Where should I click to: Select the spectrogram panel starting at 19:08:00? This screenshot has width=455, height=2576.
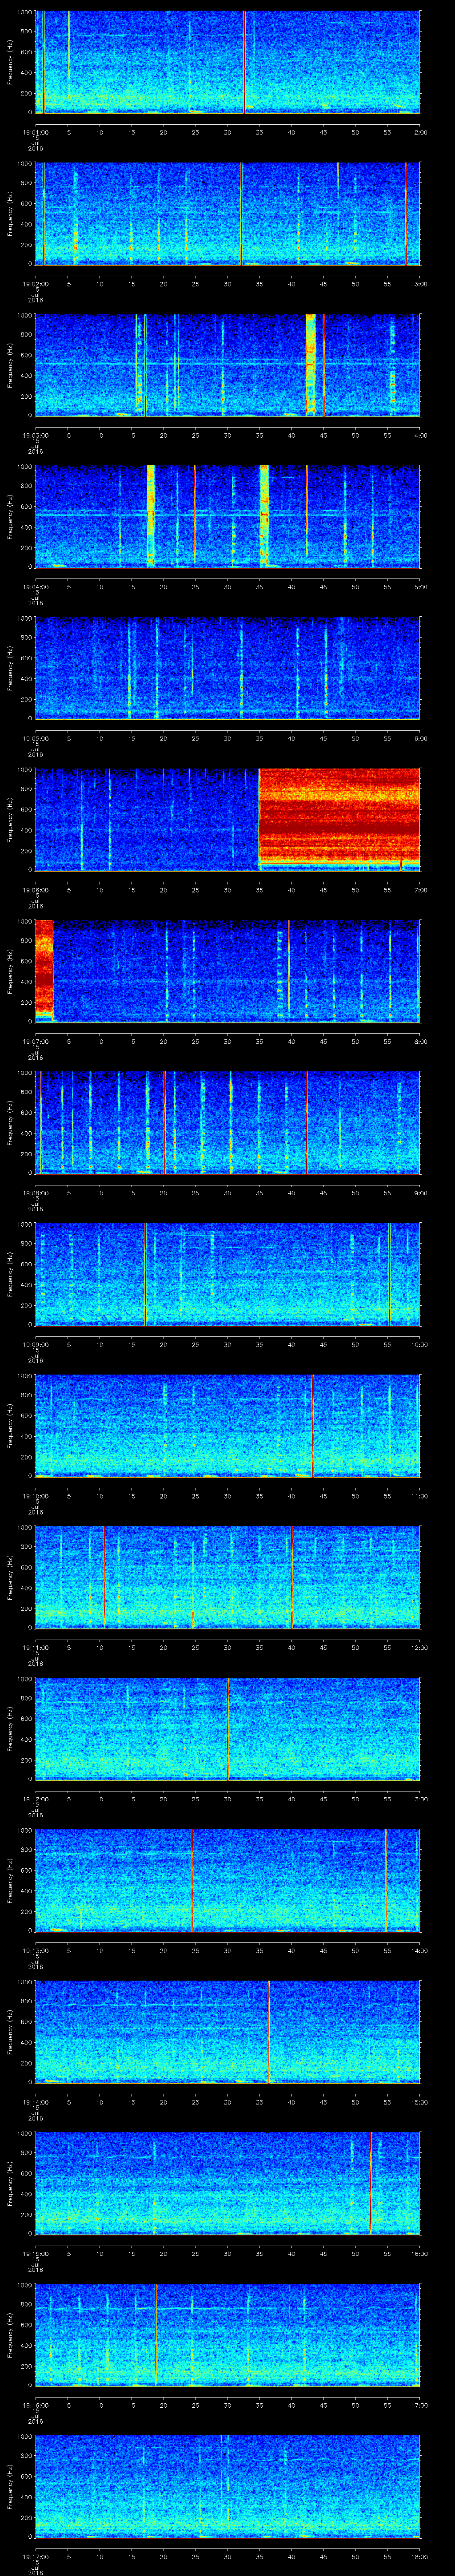pos(227,1122)
